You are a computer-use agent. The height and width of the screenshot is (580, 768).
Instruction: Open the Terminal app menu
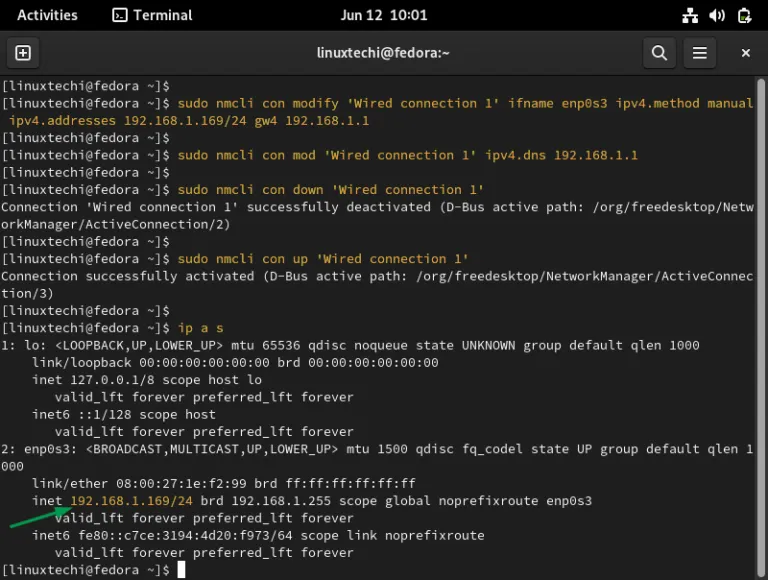152,15
